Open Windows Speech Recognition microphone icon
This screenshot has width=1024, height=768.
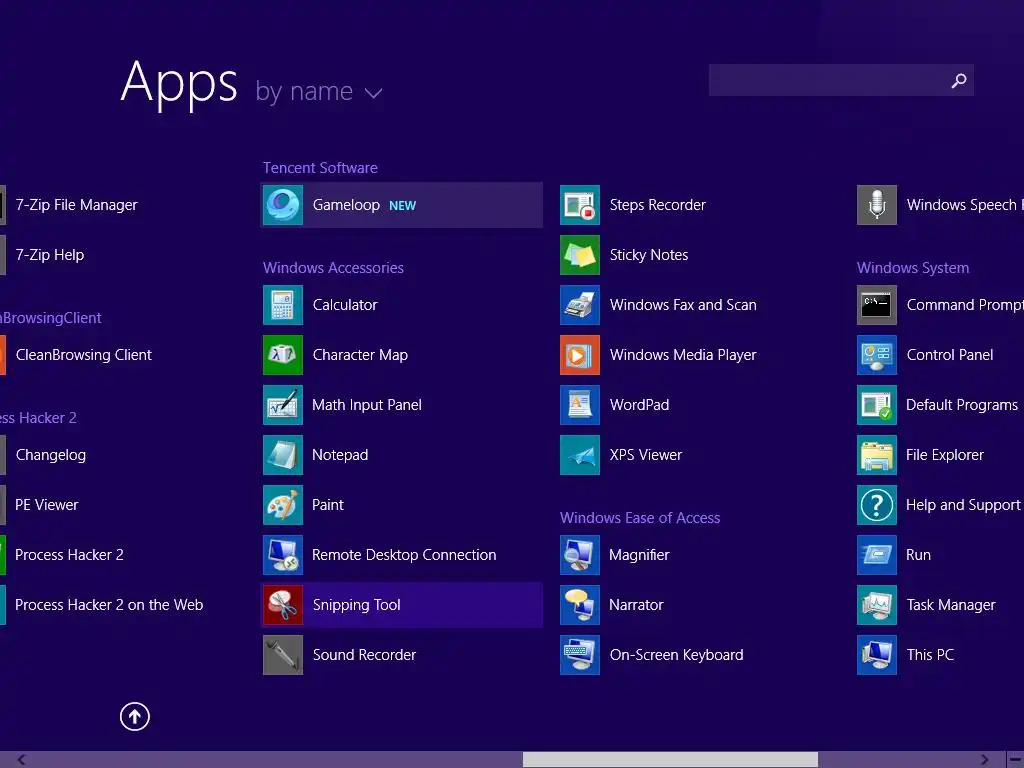[877, 205]
